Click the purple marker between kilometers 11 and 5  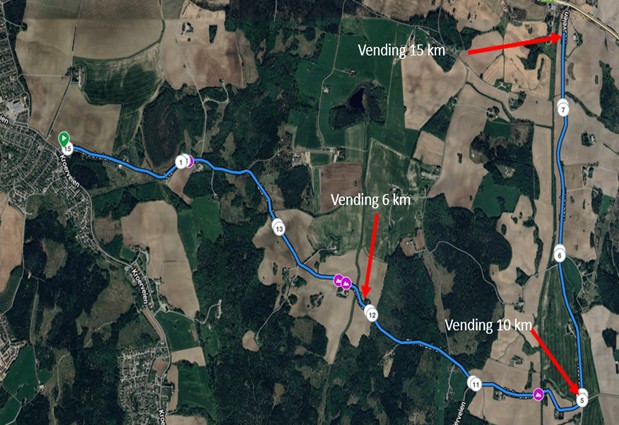pyautogui.click(x=538, y=394)
